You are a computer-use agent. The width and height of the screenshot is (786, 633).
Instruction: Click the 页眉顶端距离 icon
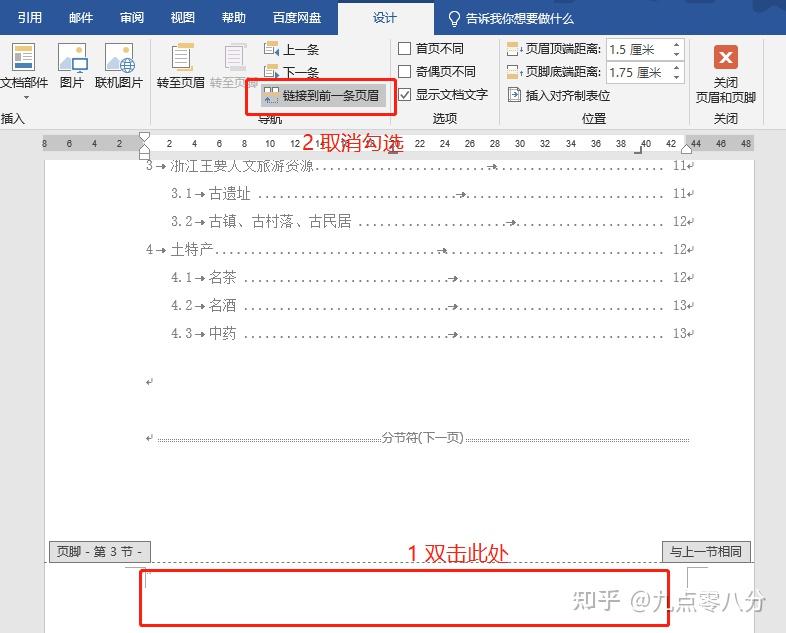coord(514,49)
